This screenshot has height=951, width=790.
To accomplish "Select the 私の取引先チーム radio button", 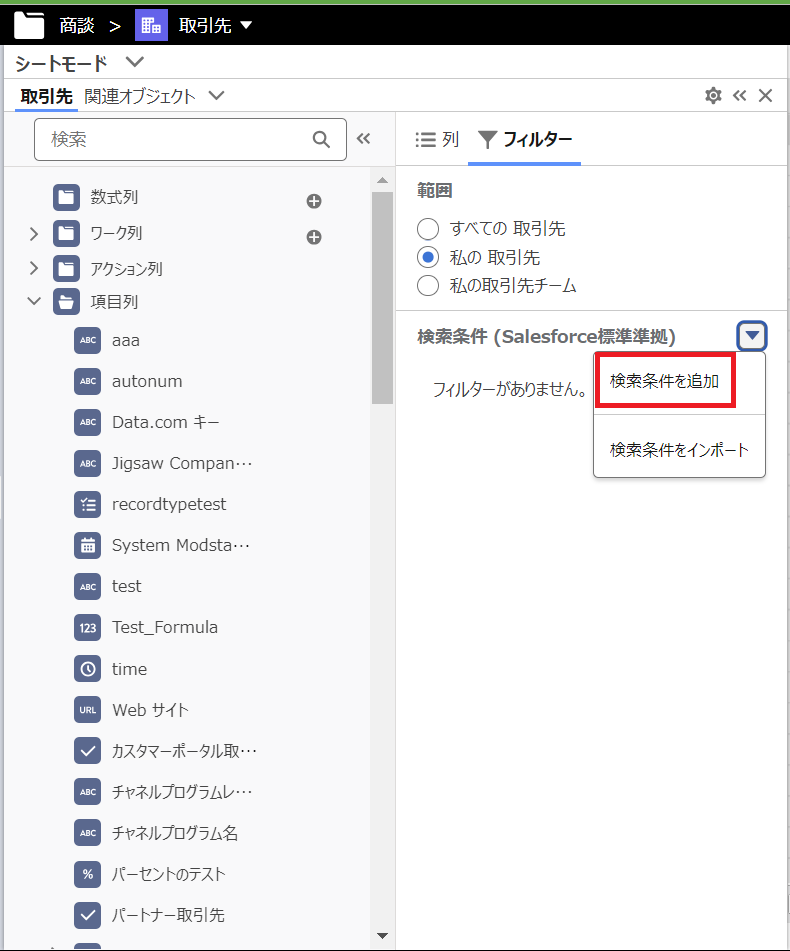I will click(x=428, y=285).
